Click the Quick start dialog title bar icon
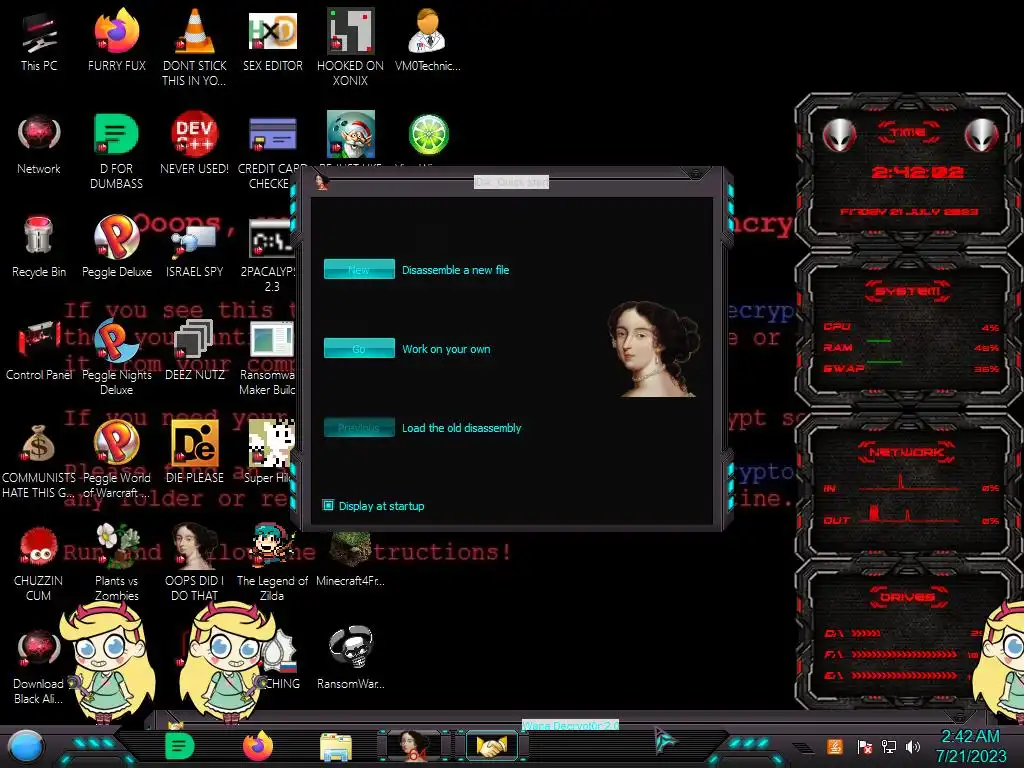 (x=321, y=182)
